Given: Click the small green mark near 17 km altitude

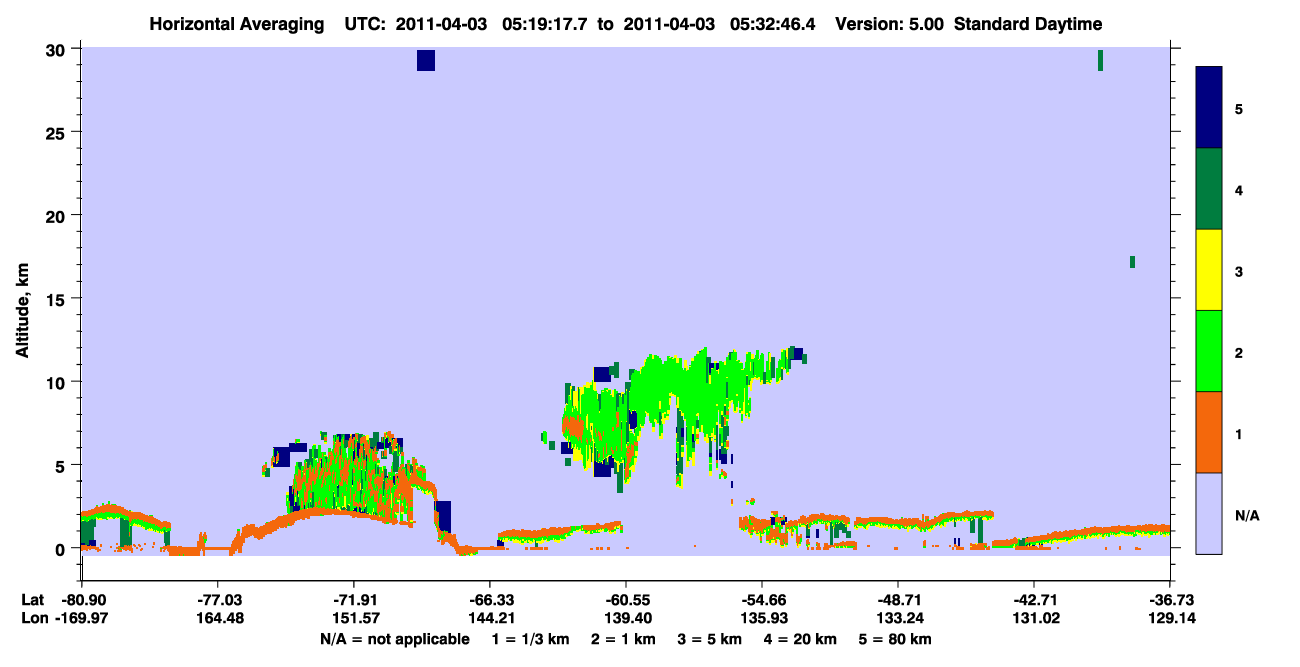Looking at the screenshot, I should coord(1132,262).
